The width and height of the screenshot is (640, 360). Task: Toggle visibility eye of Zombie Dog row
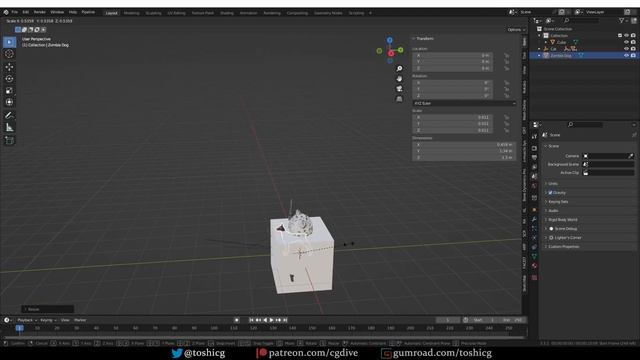point(627,55)
